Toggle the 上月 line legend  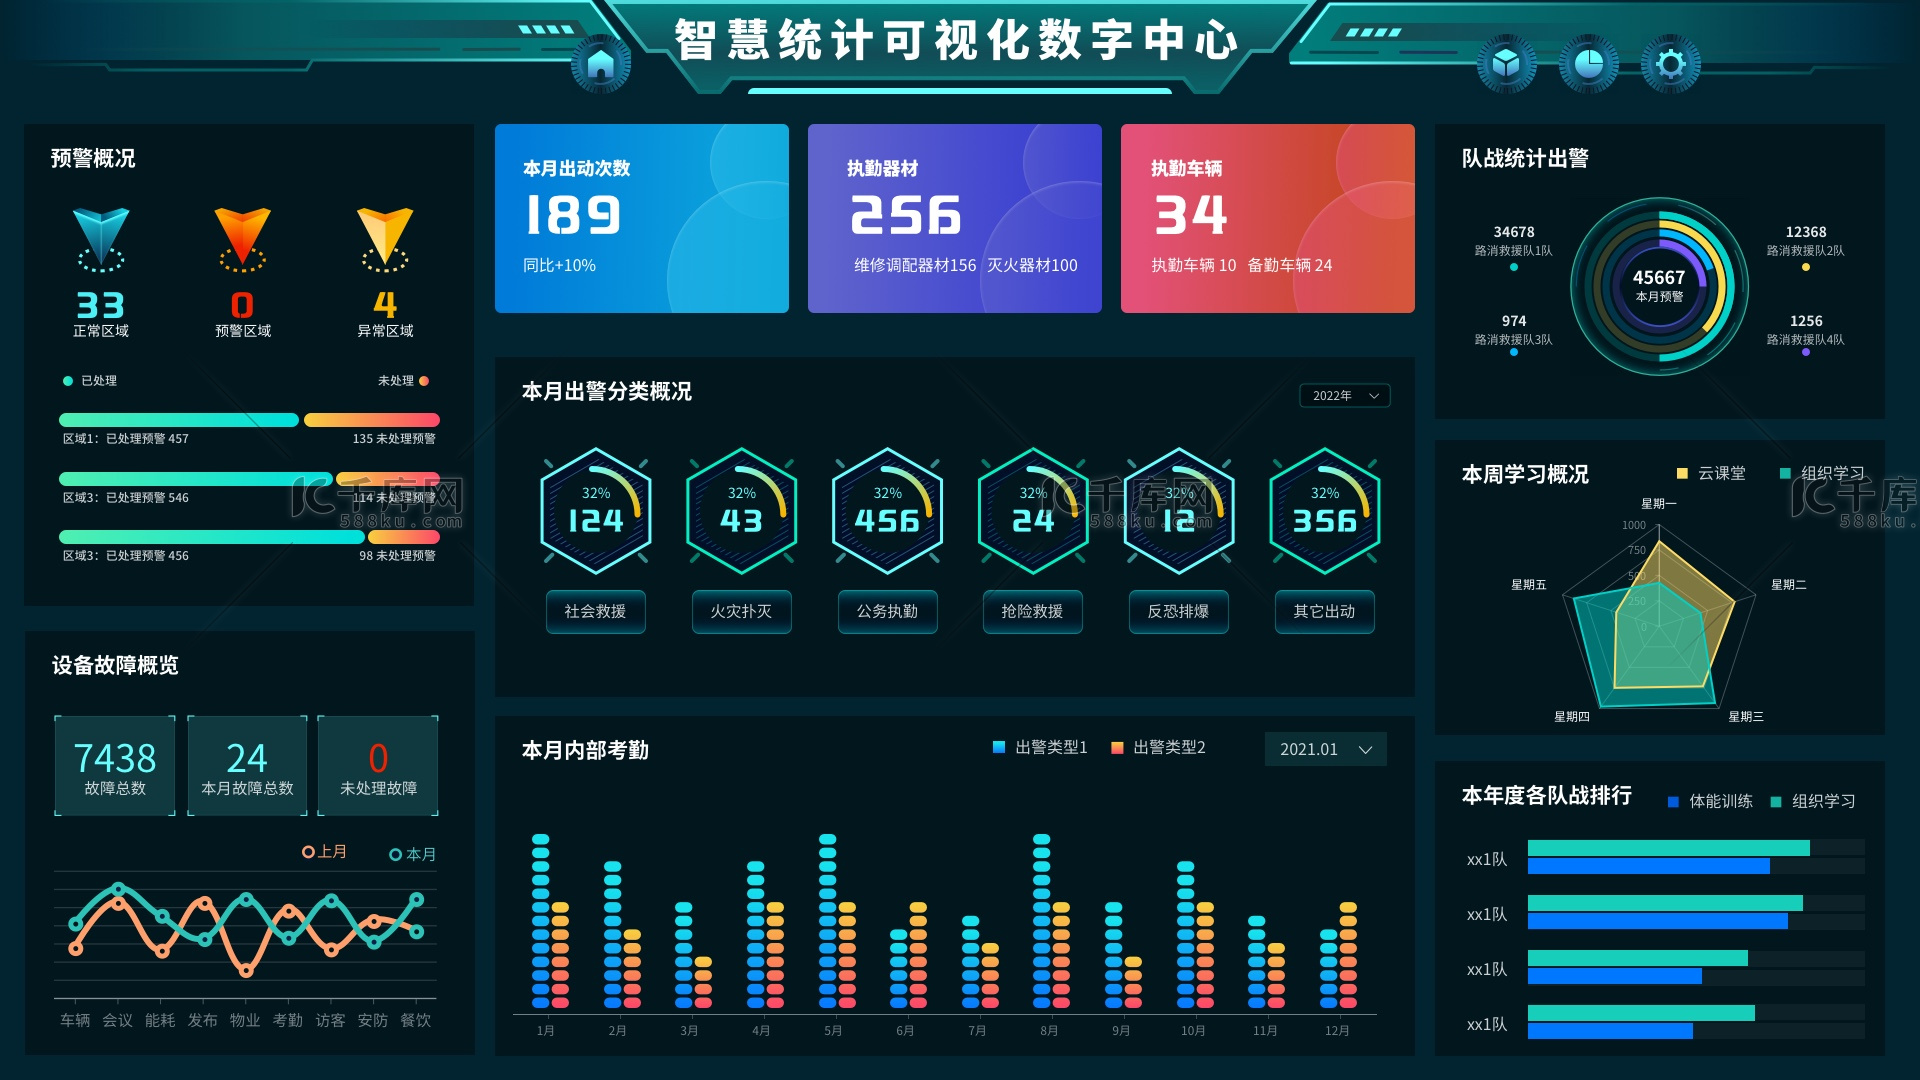tap(325, 852)
